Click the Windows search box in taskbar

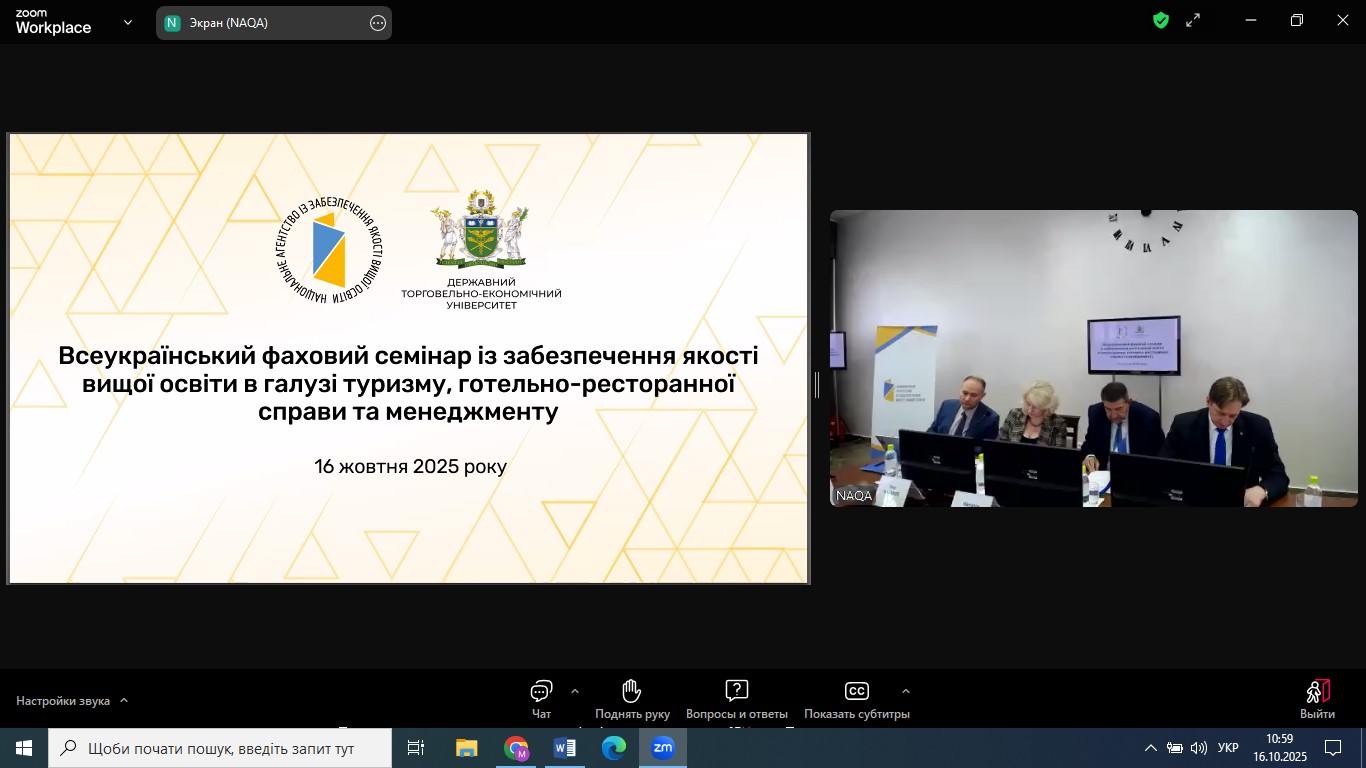point(220,748)
